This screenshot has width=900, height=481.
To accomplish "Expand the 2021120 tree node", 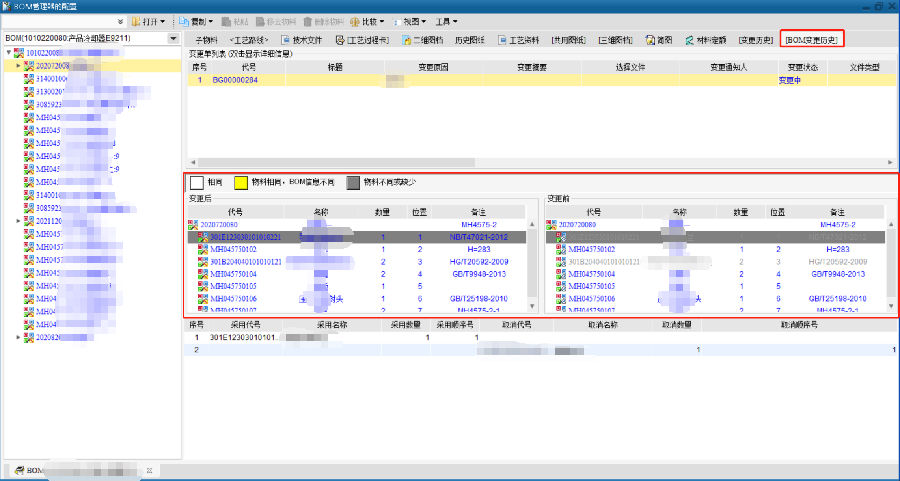I will click(18, 220).
